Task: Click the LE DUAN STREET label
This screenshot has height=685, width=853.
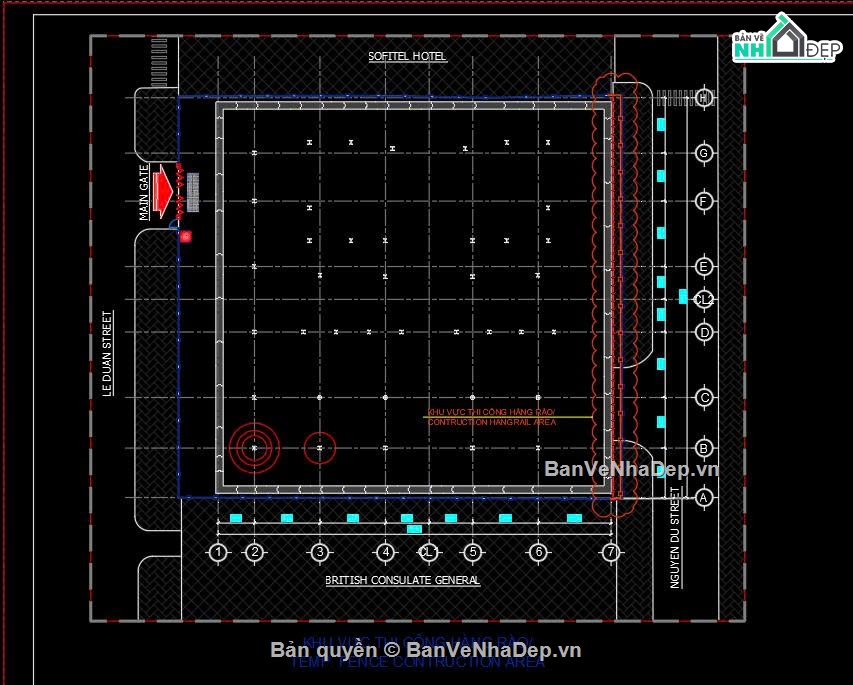Action: (x=108, y=353)
